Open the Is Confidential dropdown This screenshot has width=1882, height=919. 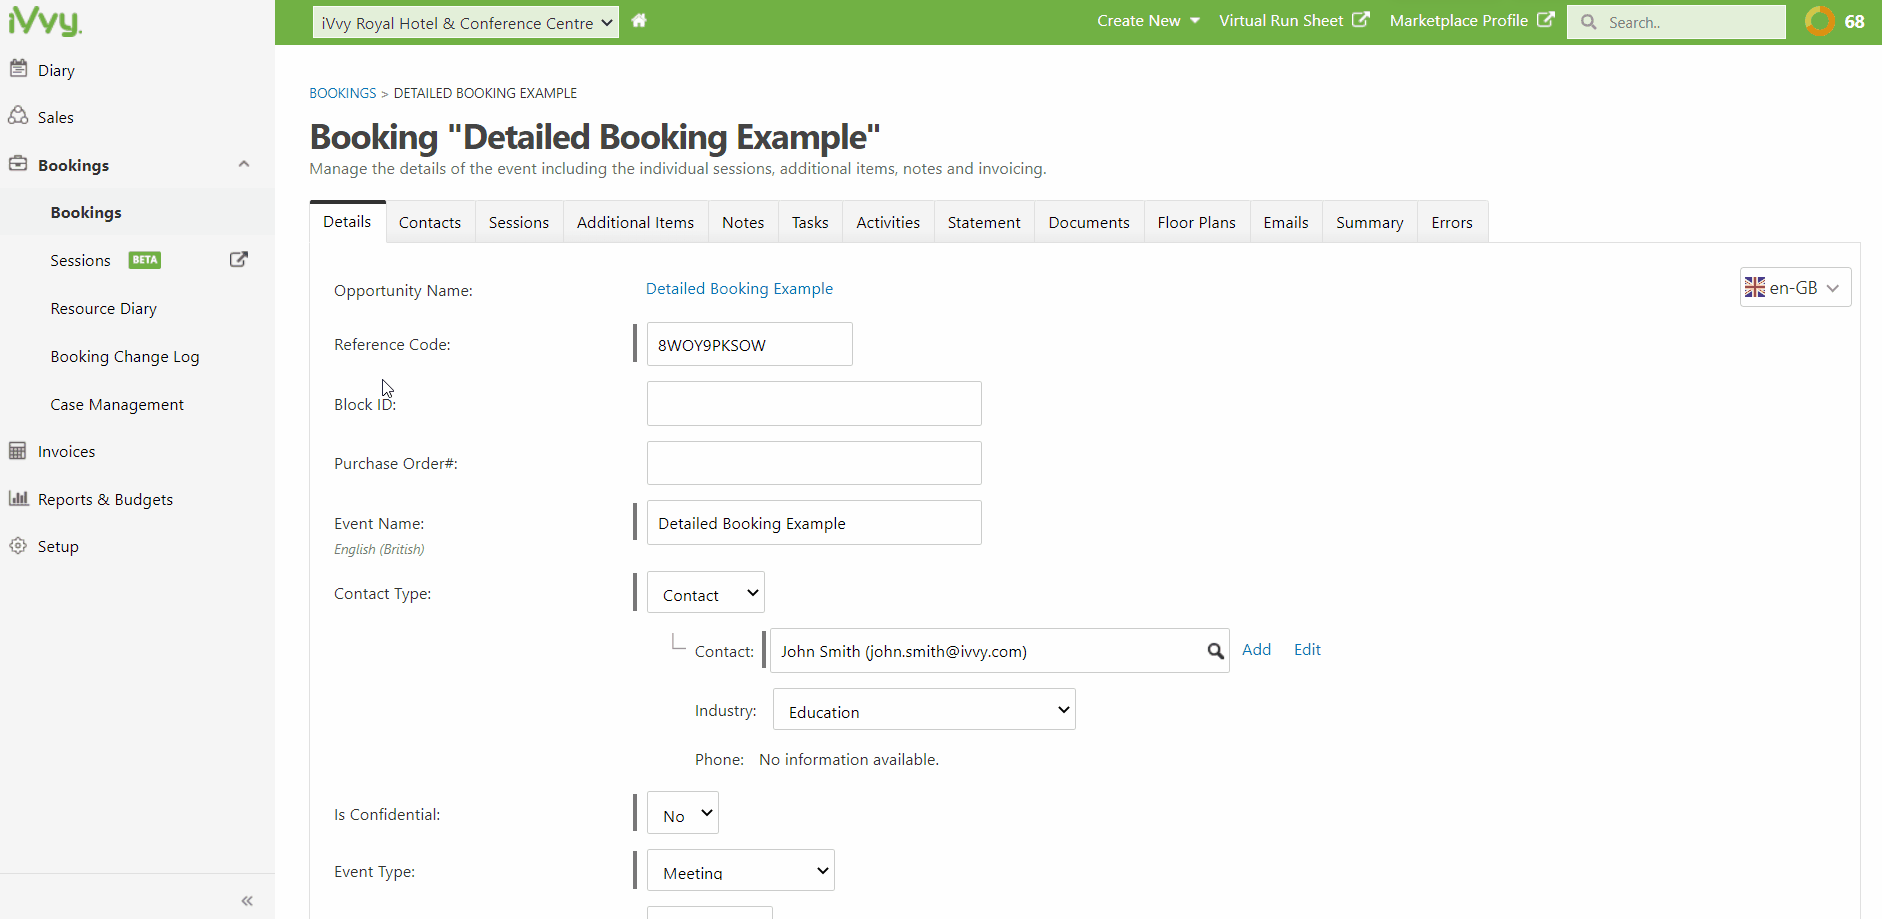pyautogui.click(x=683, y=814)
